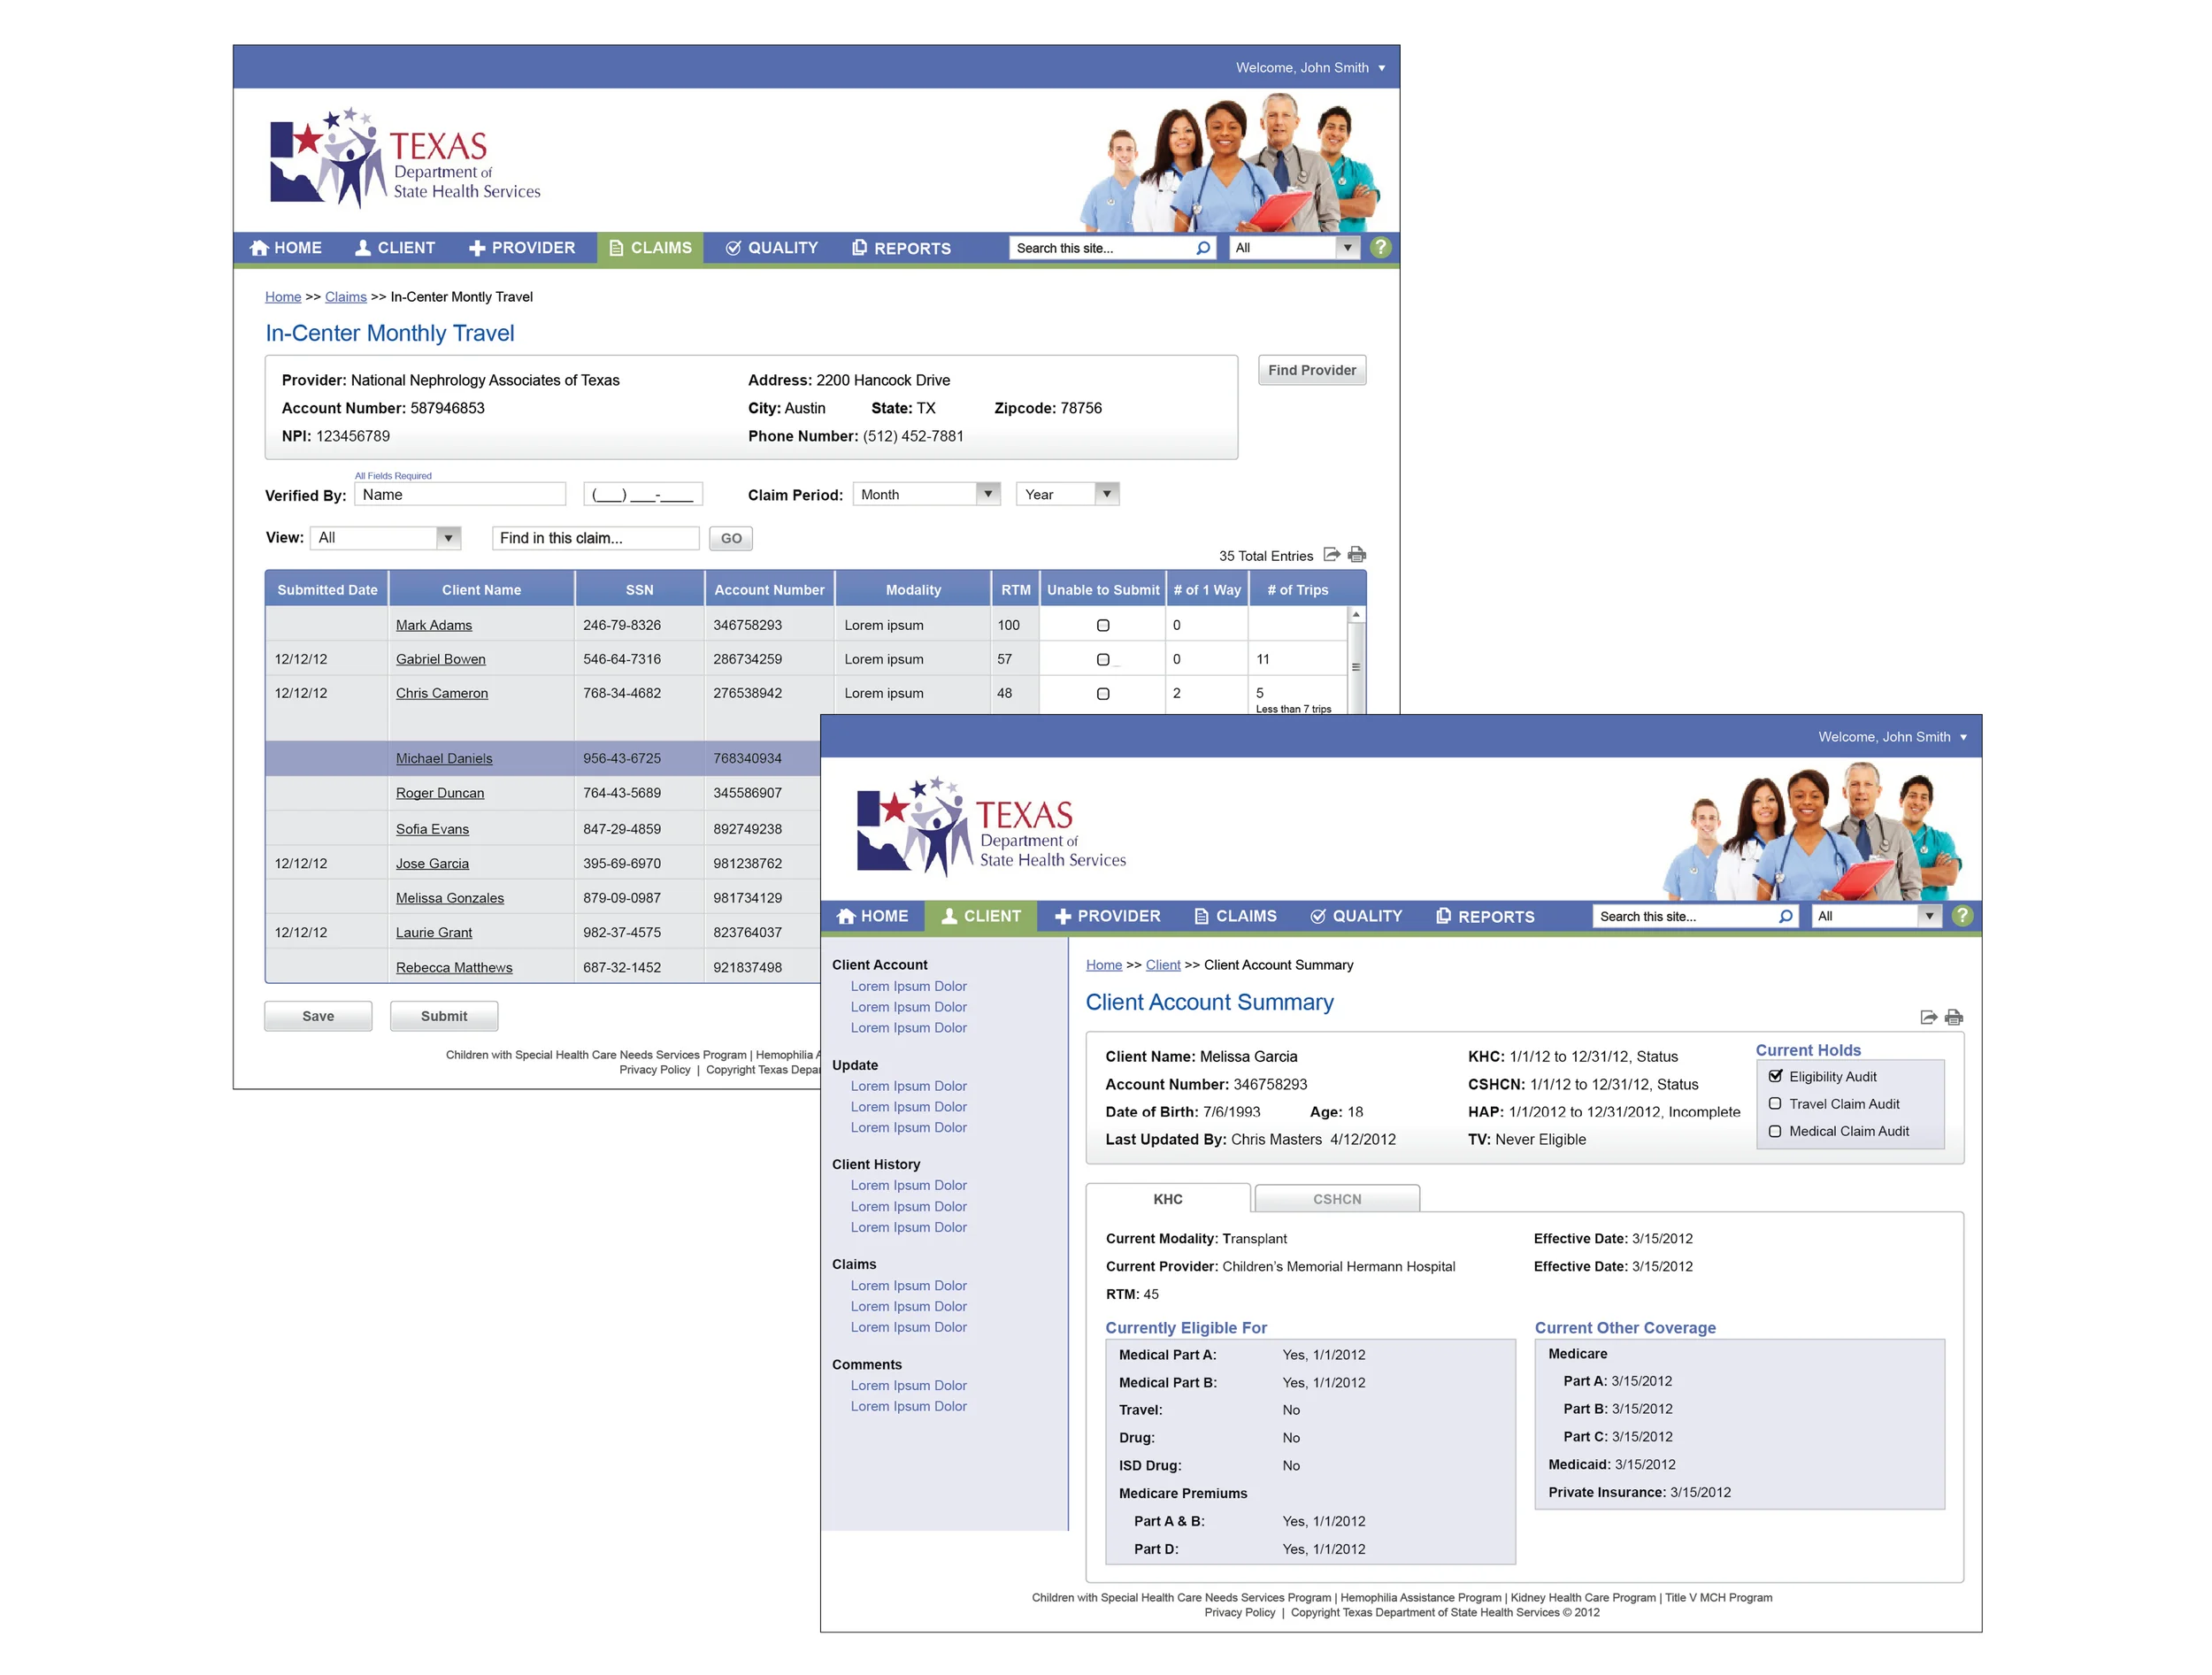Click the Find Provider button
The width and height of the screenshot is (2212, 1675).
(1312, 370)
